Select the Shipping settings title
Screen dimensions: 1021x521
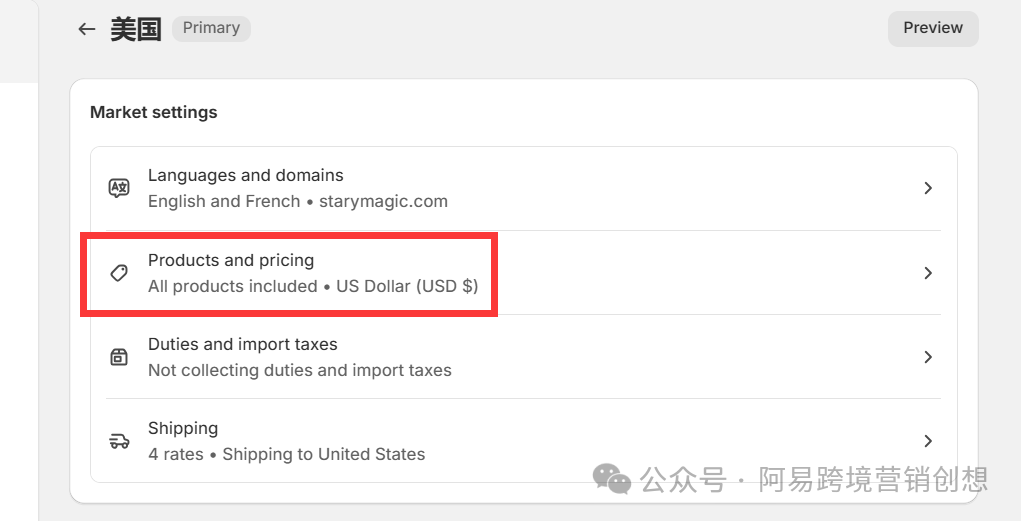tap(183, 428)
